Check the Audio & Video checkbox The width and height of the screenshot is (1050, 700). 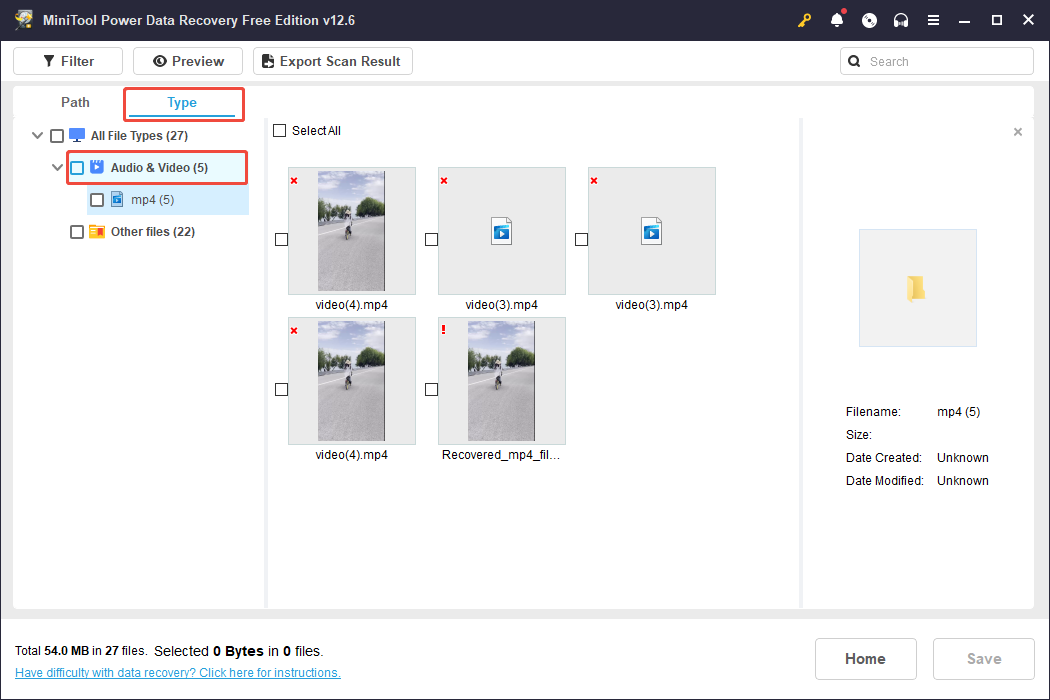click(x=77, y=167)
